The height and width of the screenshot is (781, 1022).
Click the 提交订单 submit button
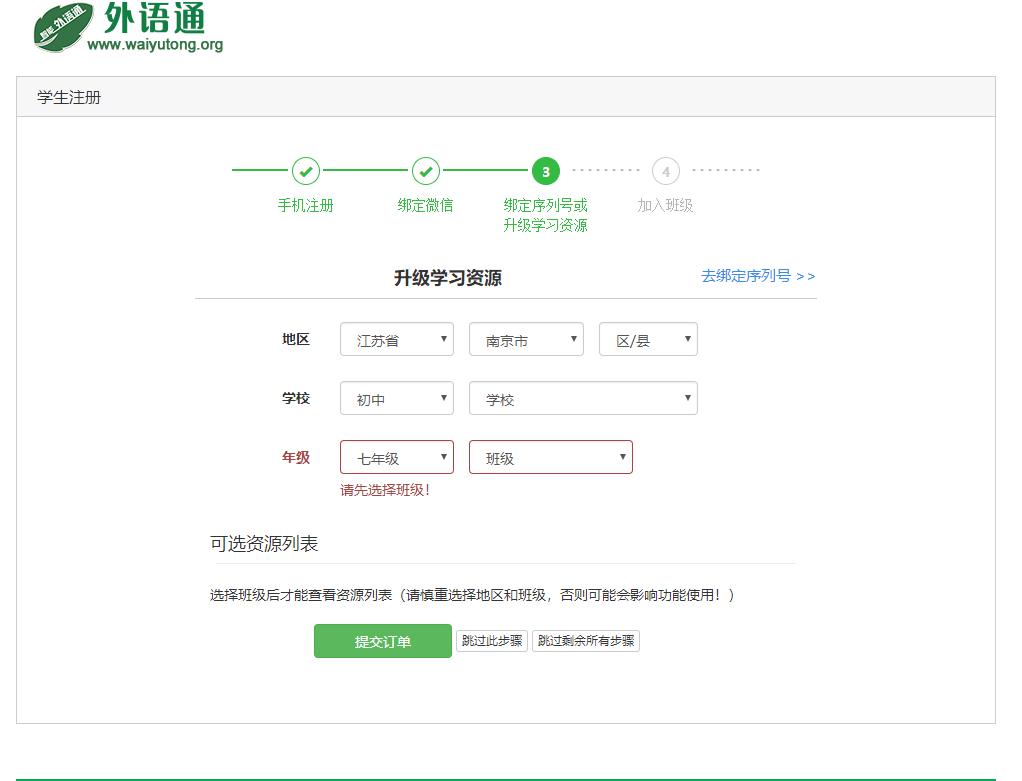pos(383,641)
